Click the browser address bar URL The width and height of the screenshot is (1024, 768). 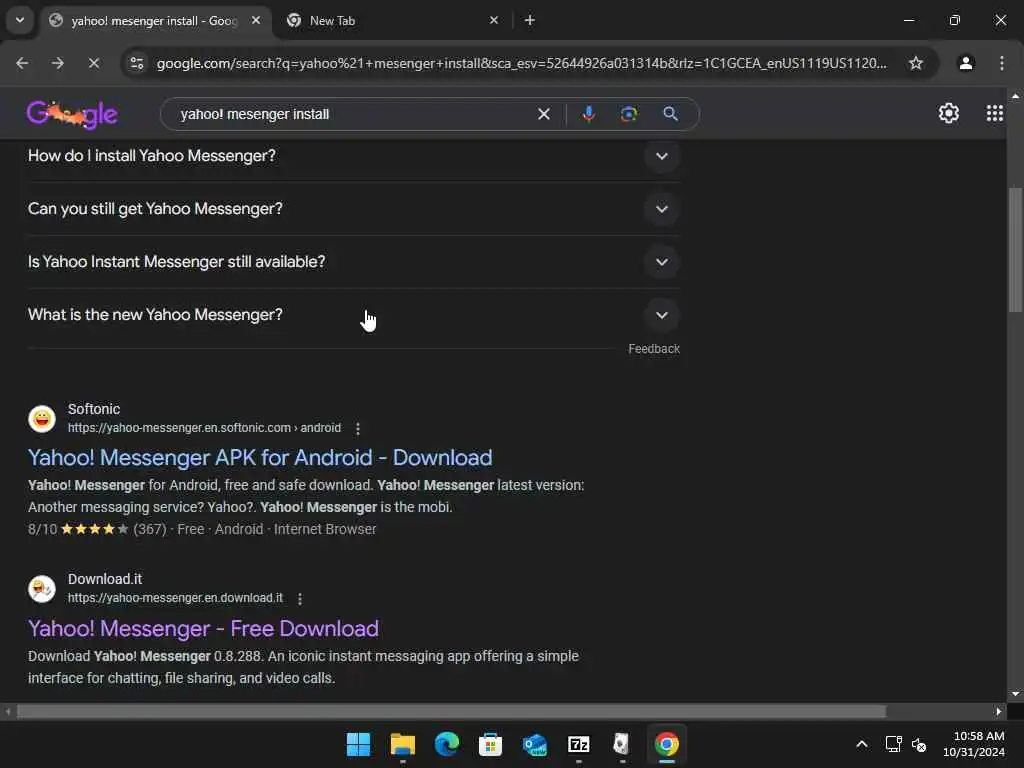point(521,63)
